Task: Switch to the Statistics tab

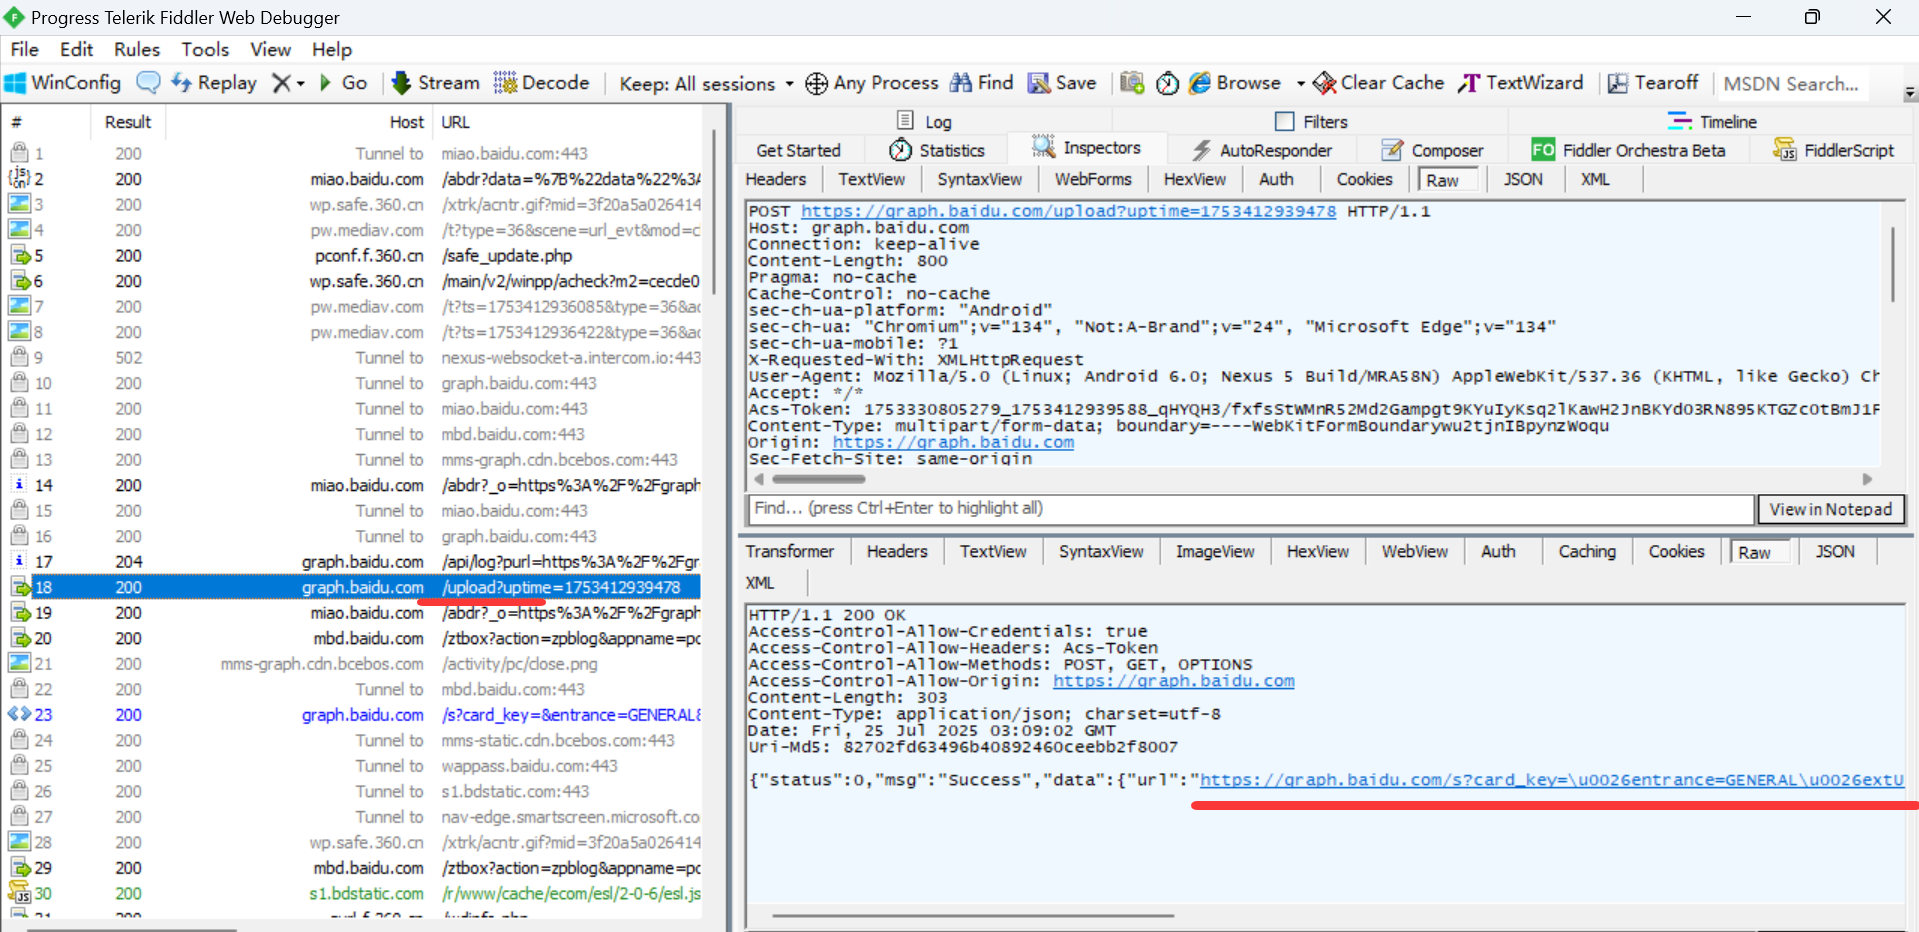Action: 937,150
